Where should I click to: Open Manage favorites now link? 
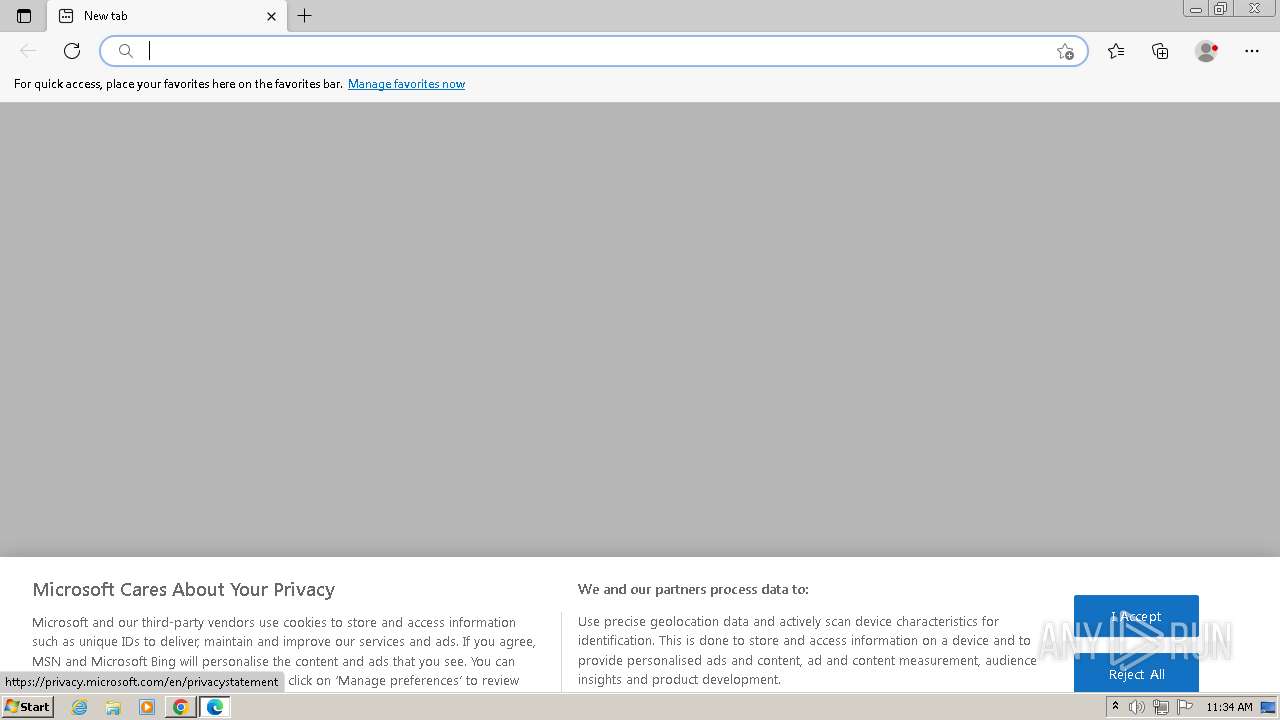coord(406,84)
